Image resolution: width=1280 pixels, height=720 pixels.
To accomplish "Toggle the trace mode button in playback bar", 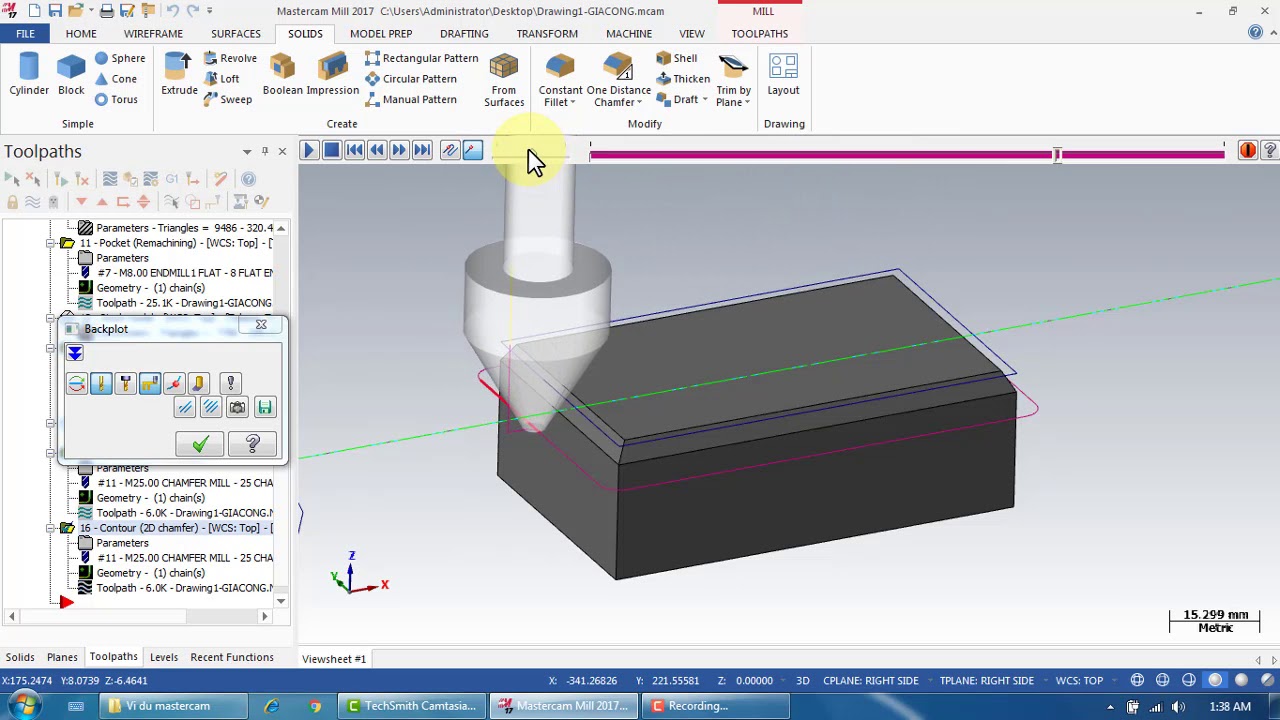I will point(449,150).
